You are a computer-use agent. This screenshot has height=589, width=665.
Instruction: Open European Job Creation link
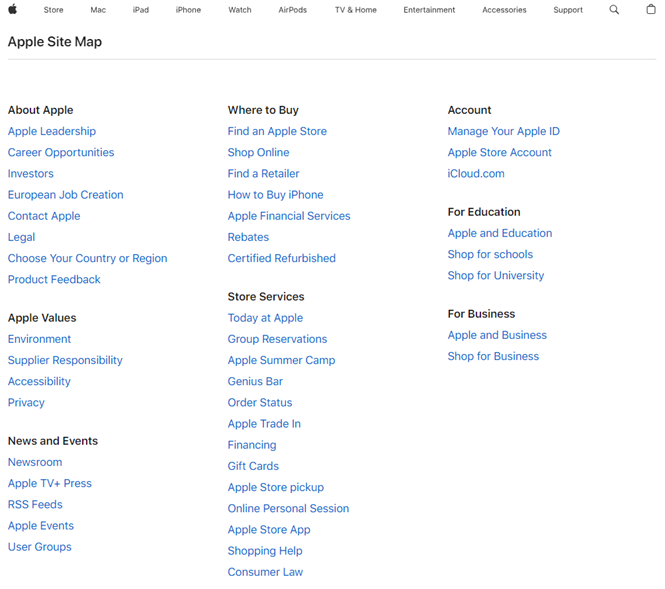pyautogui.click(x=65, y=195)
